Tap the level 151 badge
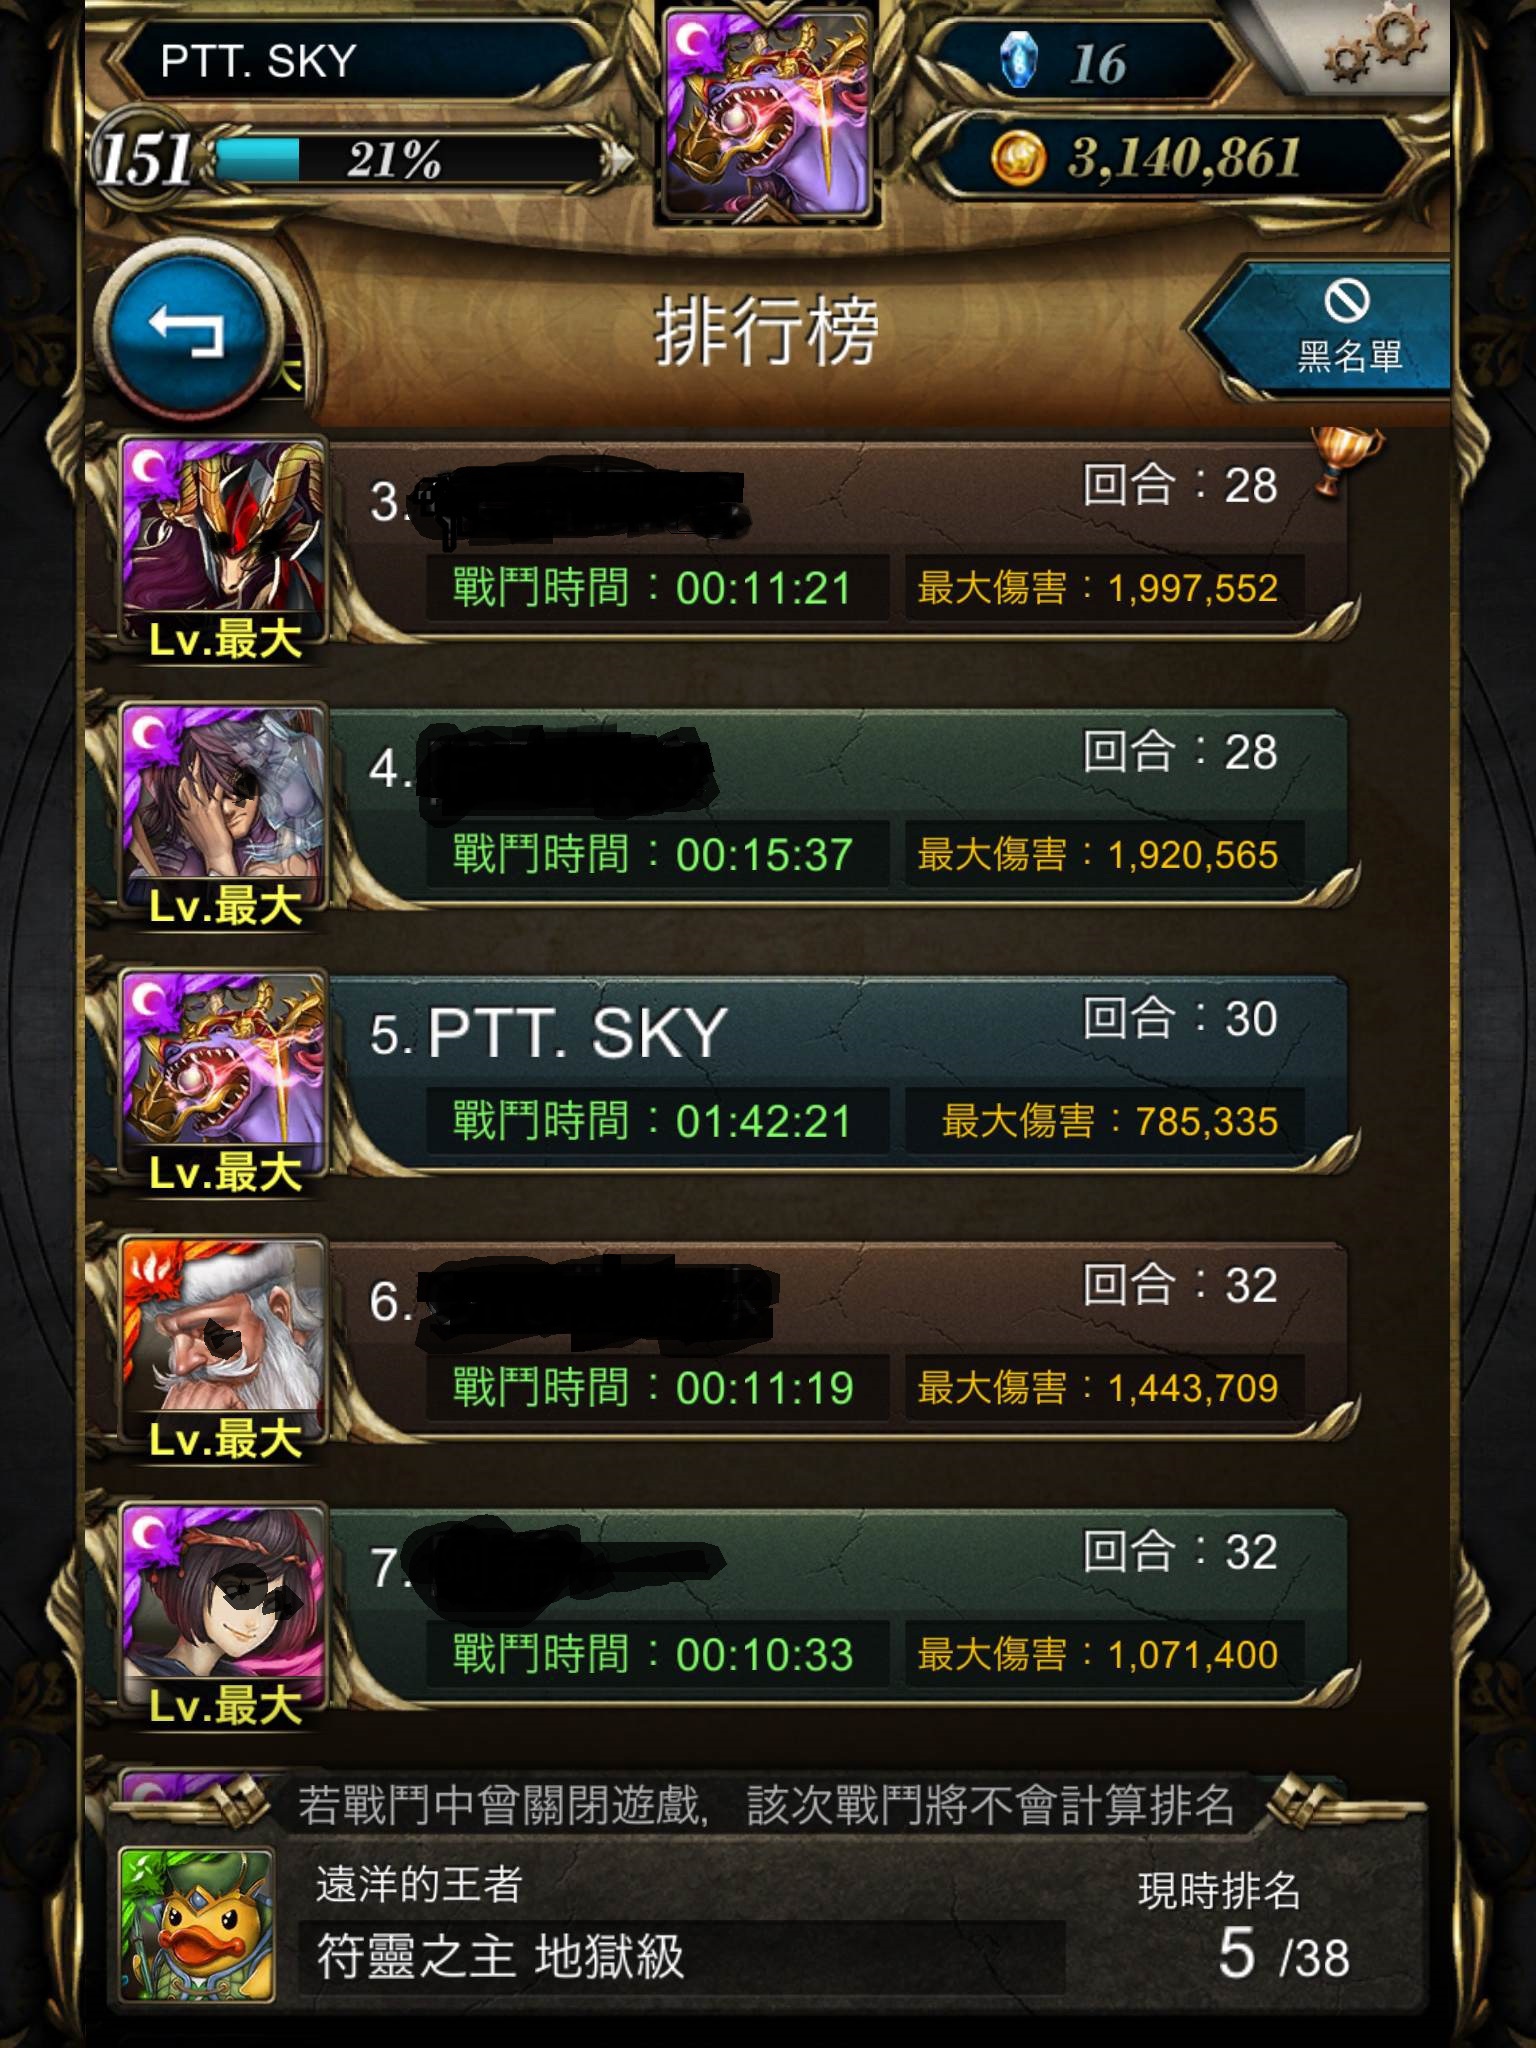The width and height of the screenshot is (1536, 2048). click(142, 157)
